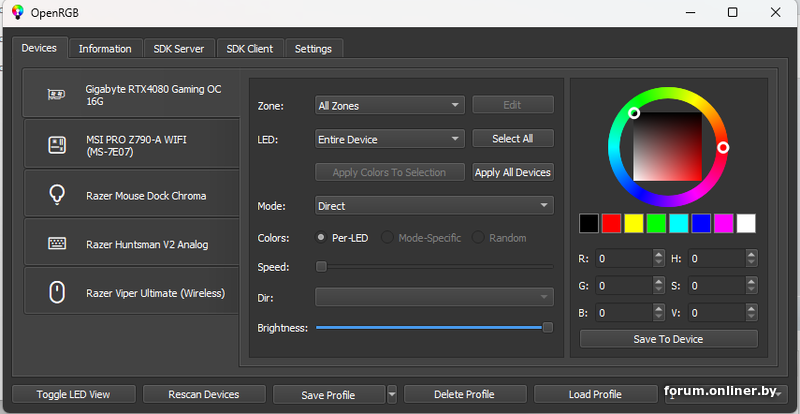Expand the LED dropdown showing Entire Device
Image resolution: width=800 pixels, height=414 pixels.
389,139
